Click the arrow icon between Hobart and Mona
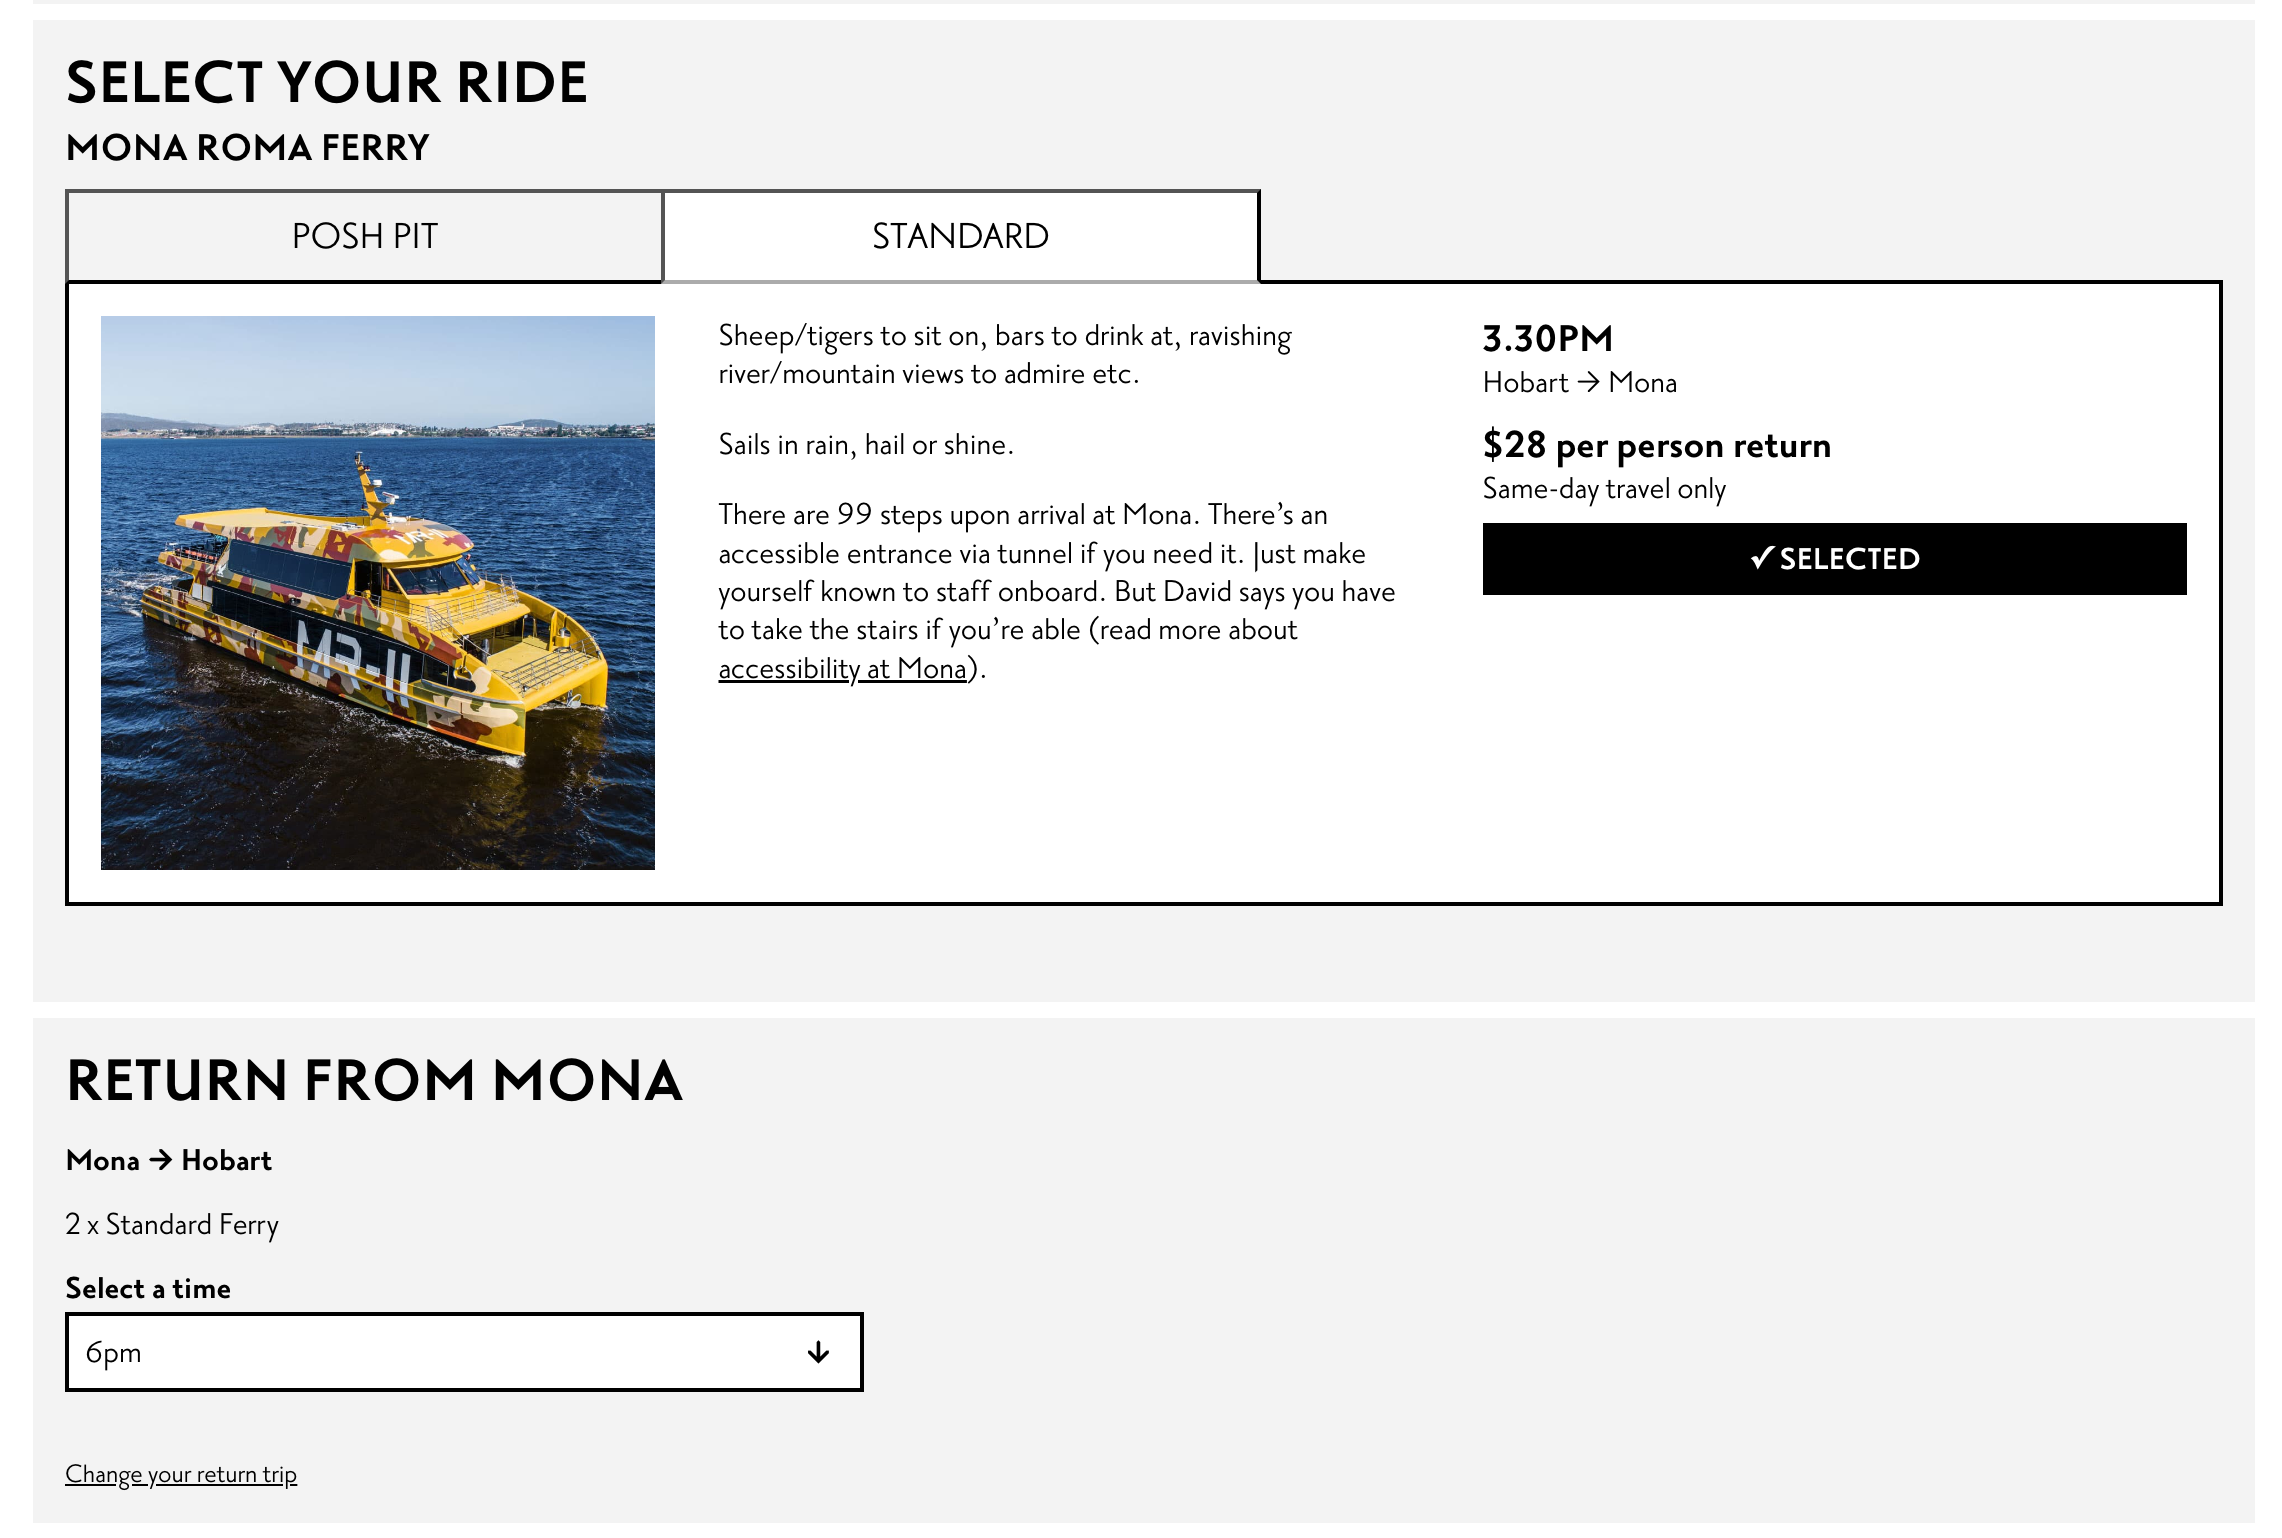 (1588, 383)
